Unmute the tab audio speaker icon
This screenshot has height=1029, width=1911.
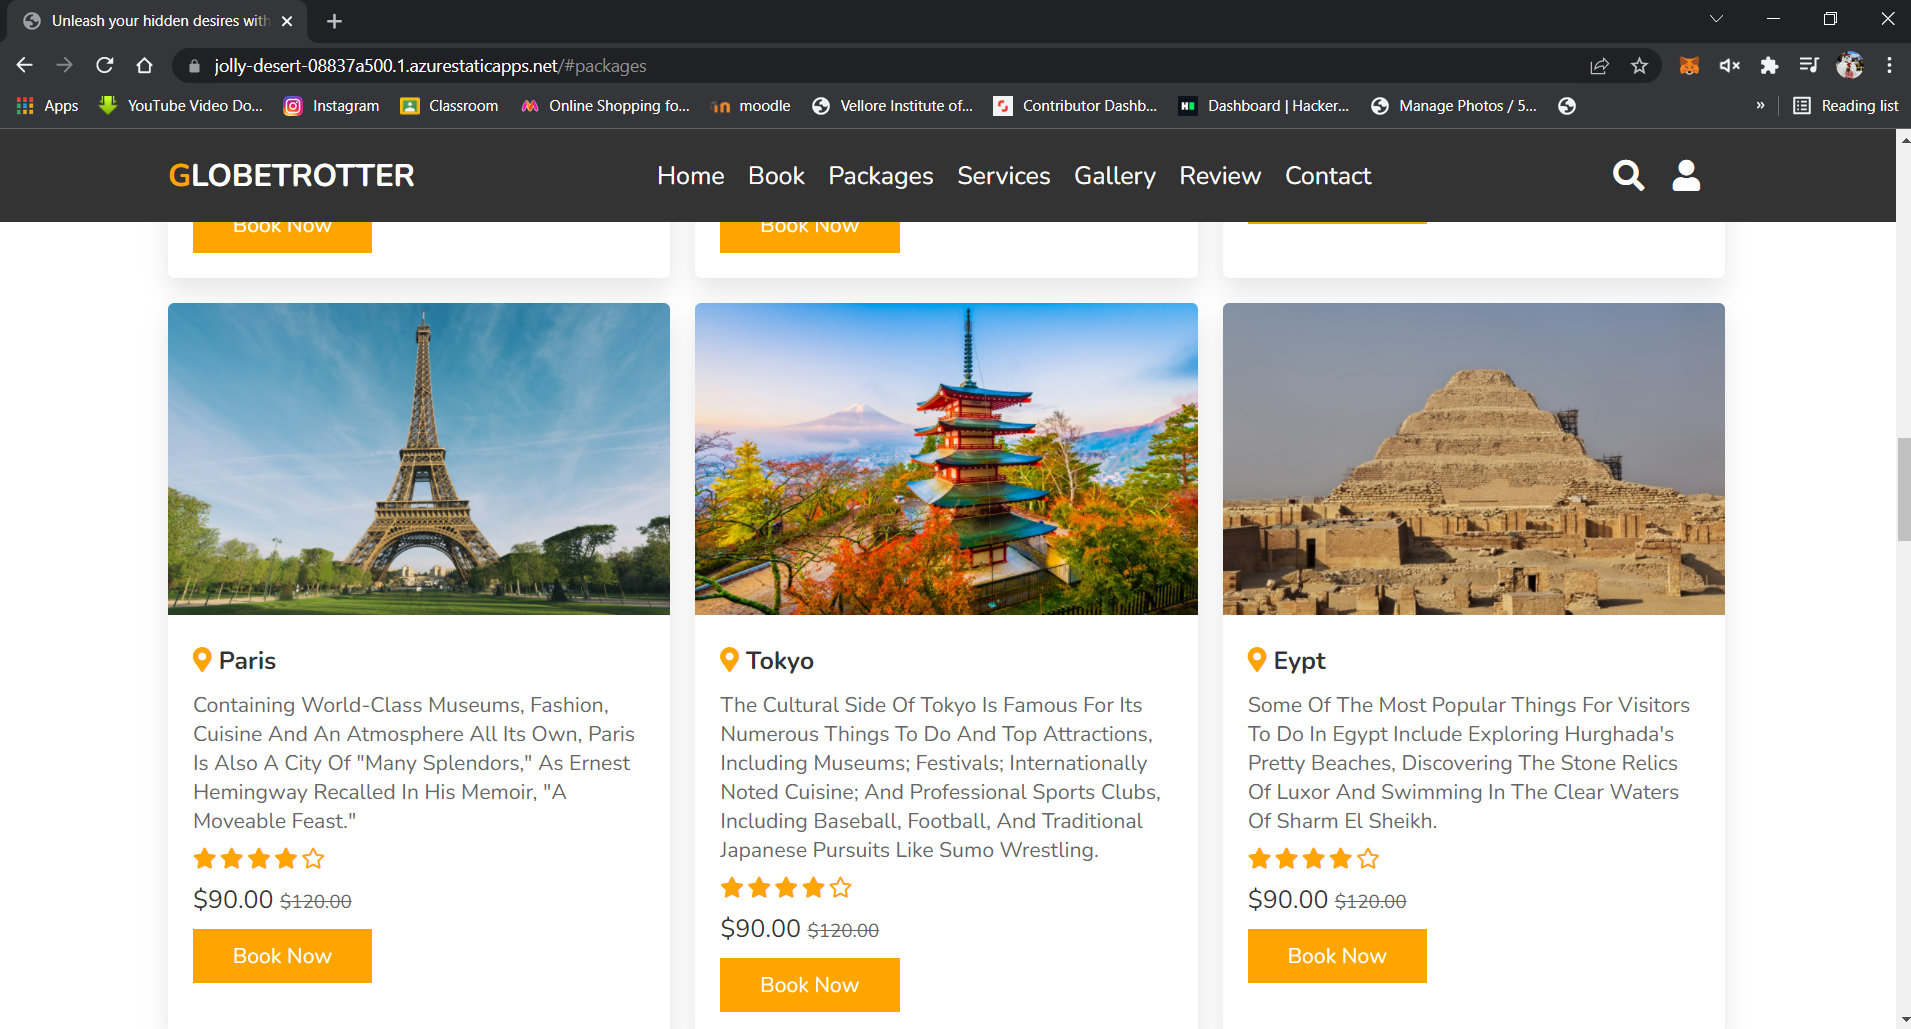pos(1729,65)
